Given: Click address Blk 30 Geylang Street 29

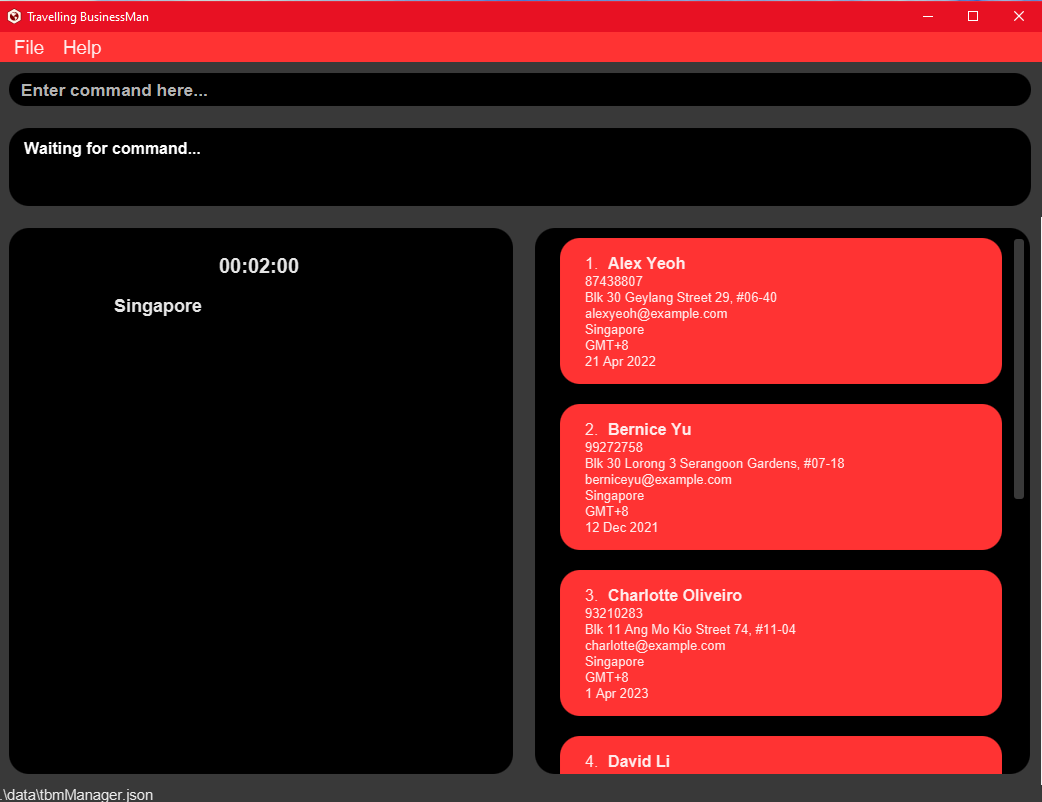Looking at the screenshot, I should click(680, 297).
